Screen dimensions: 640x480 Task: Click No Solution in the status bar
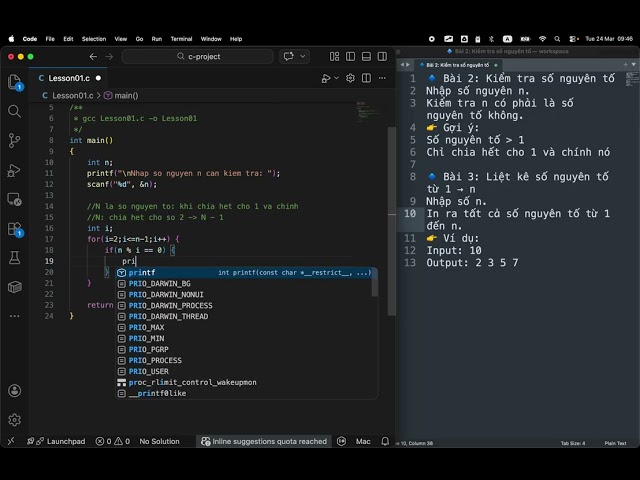coord(159,441)
